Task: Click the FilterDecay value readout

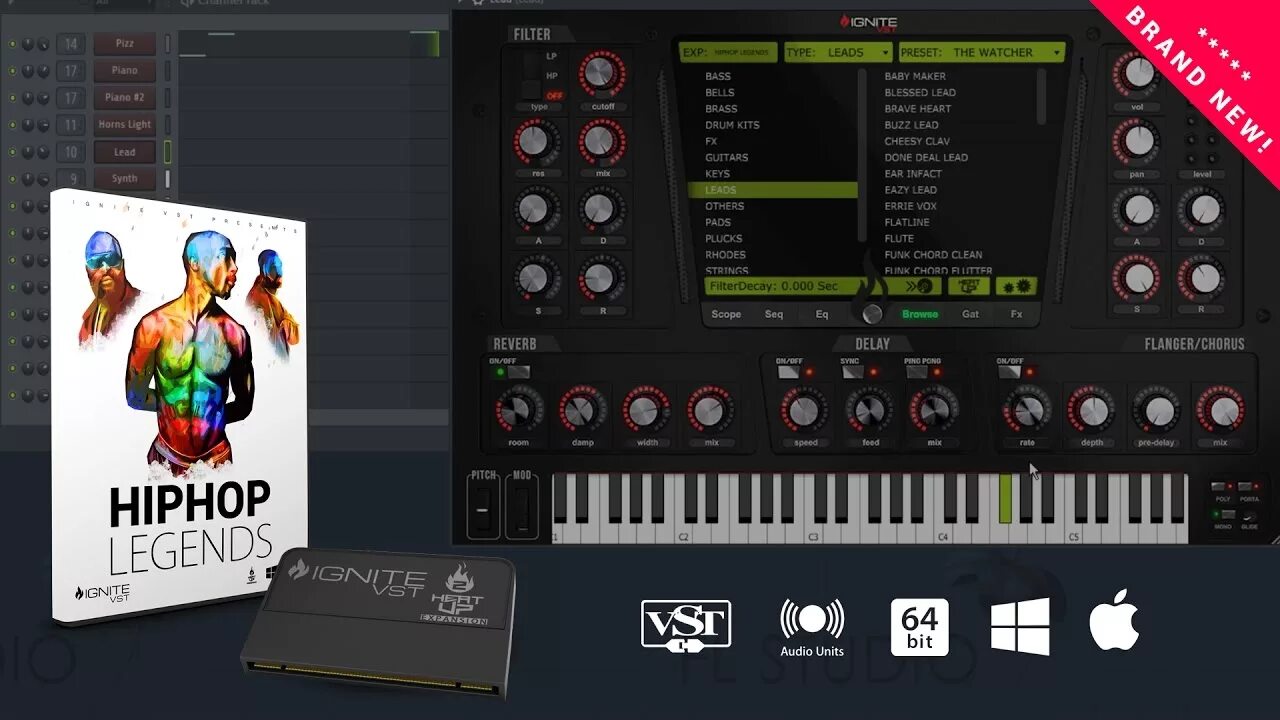Action: (774, 286)
